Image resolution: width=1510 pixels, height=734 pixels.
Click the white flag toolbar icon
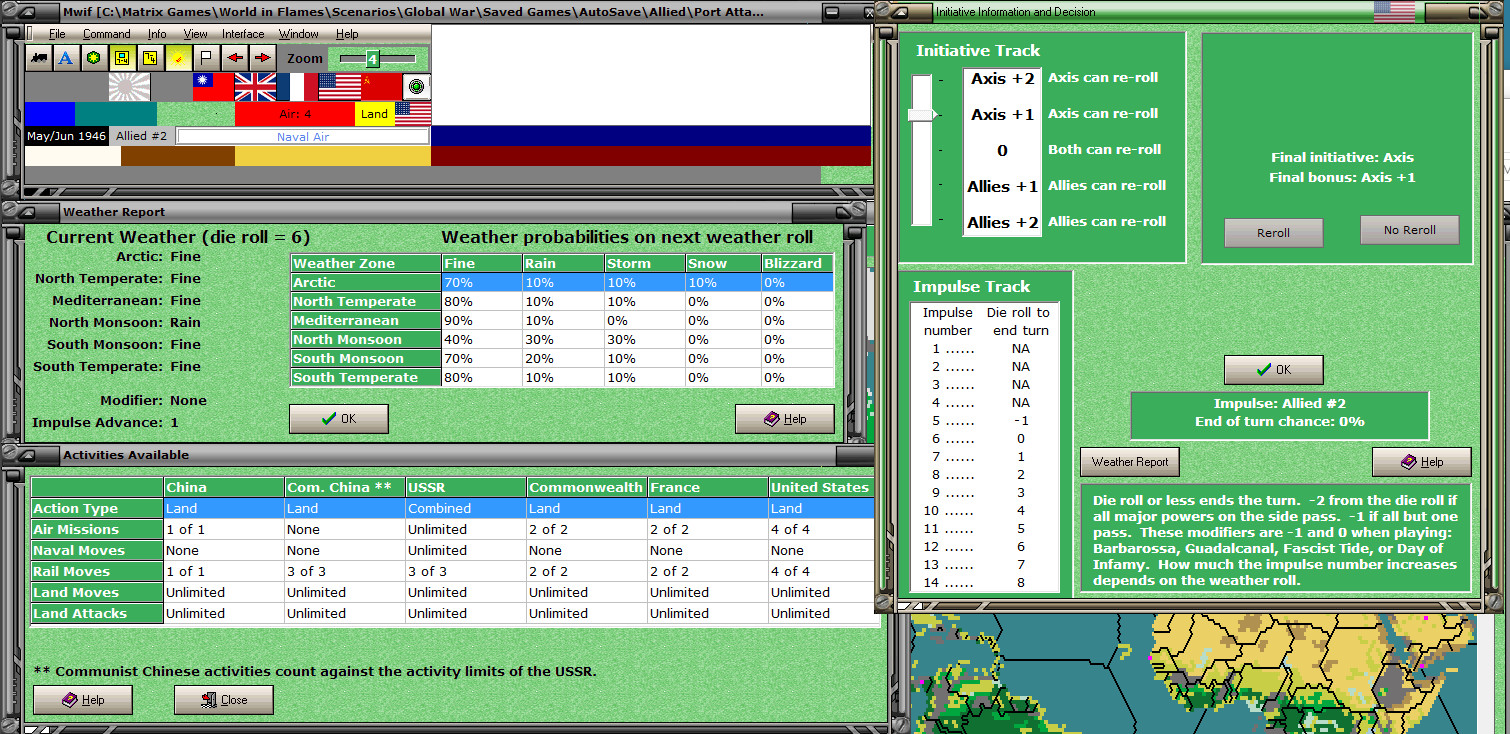(206, 58)
